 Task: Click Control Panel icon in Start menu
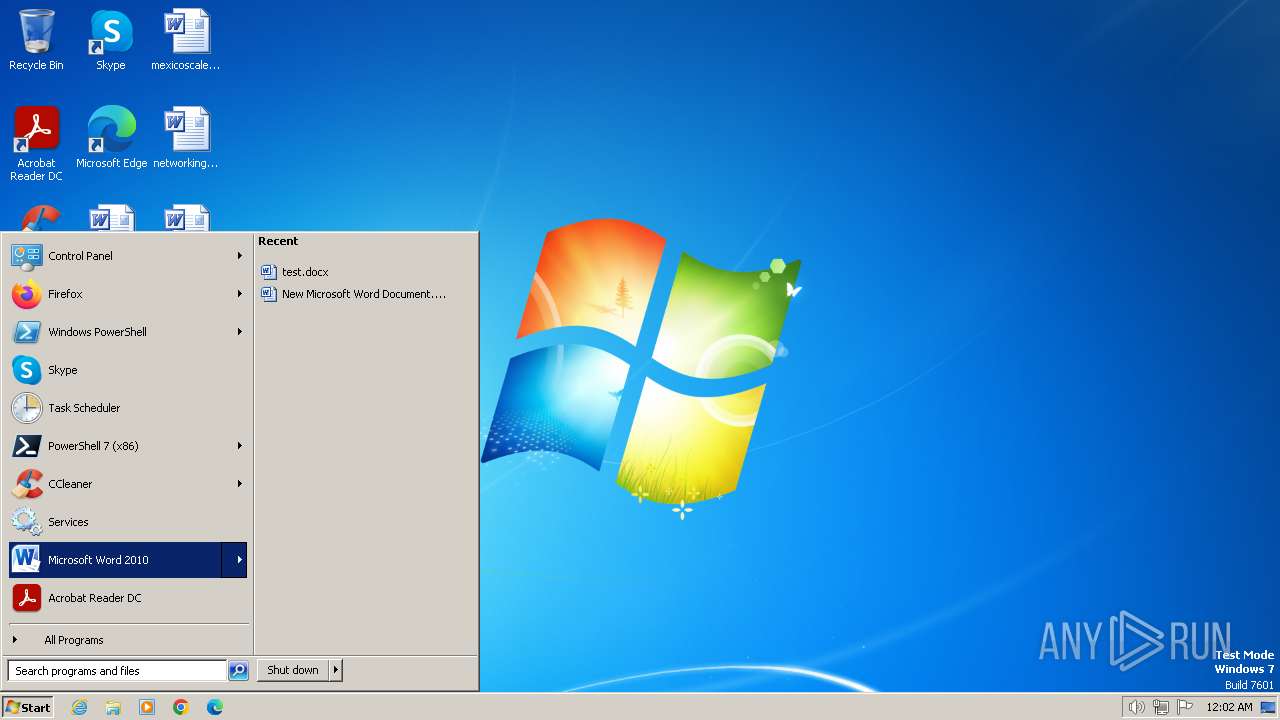27,256
